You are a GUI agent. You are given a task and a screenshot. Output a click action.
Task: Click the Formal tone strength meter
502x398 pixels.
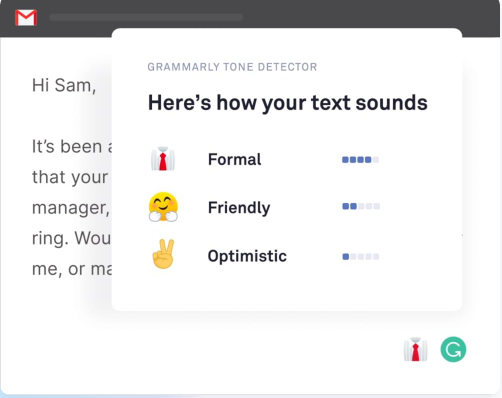(x=360, y=160)
